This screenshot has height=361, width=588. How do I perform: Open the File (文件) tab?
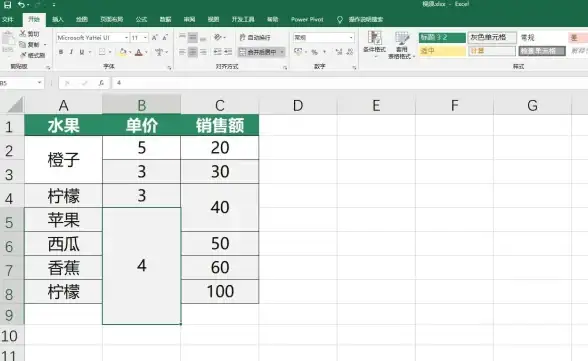[x=8, y=19]
